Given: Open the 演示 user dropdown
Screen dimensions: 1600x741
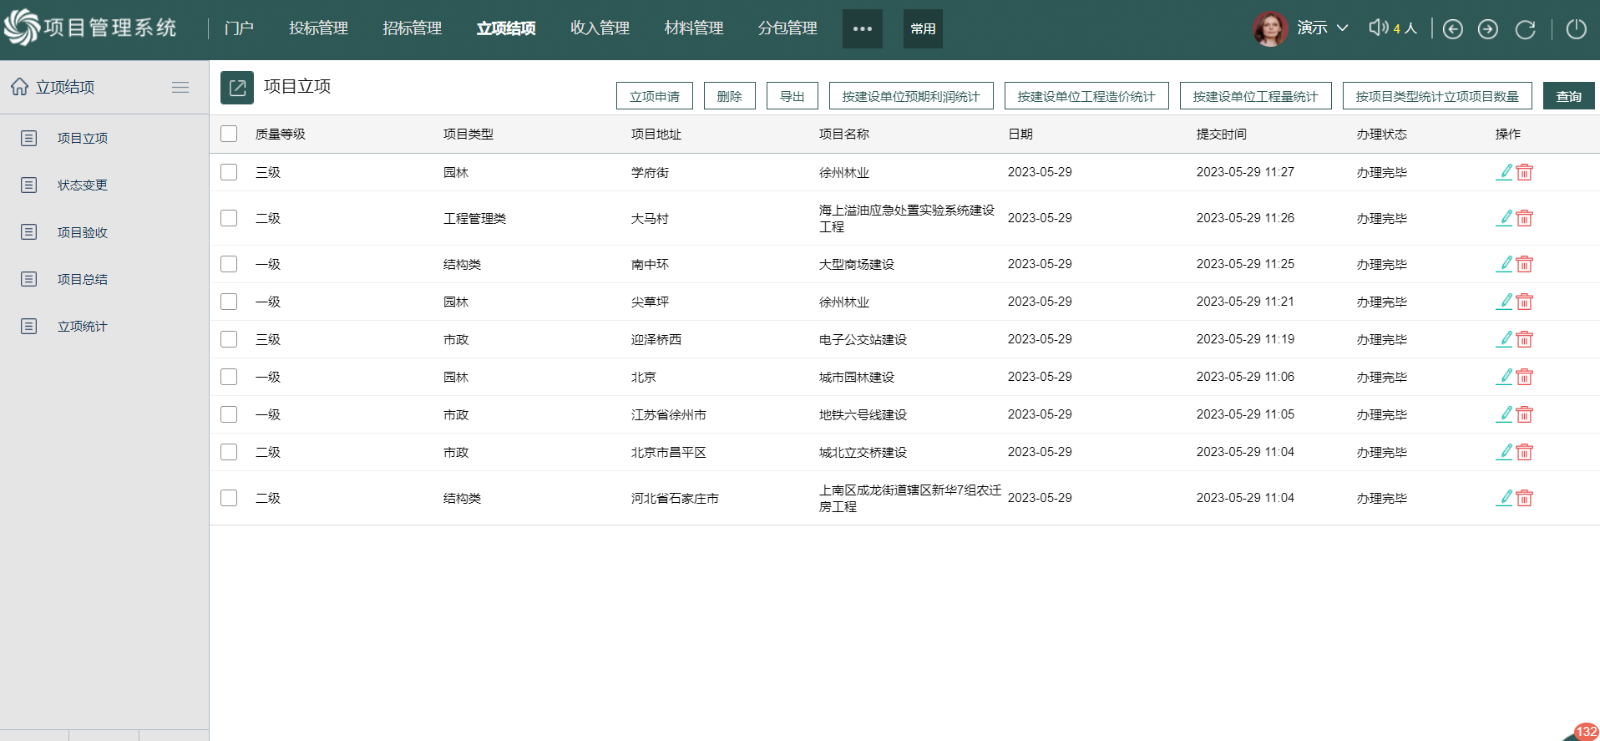Looking at the screenshot, I should coord(1322,28).
